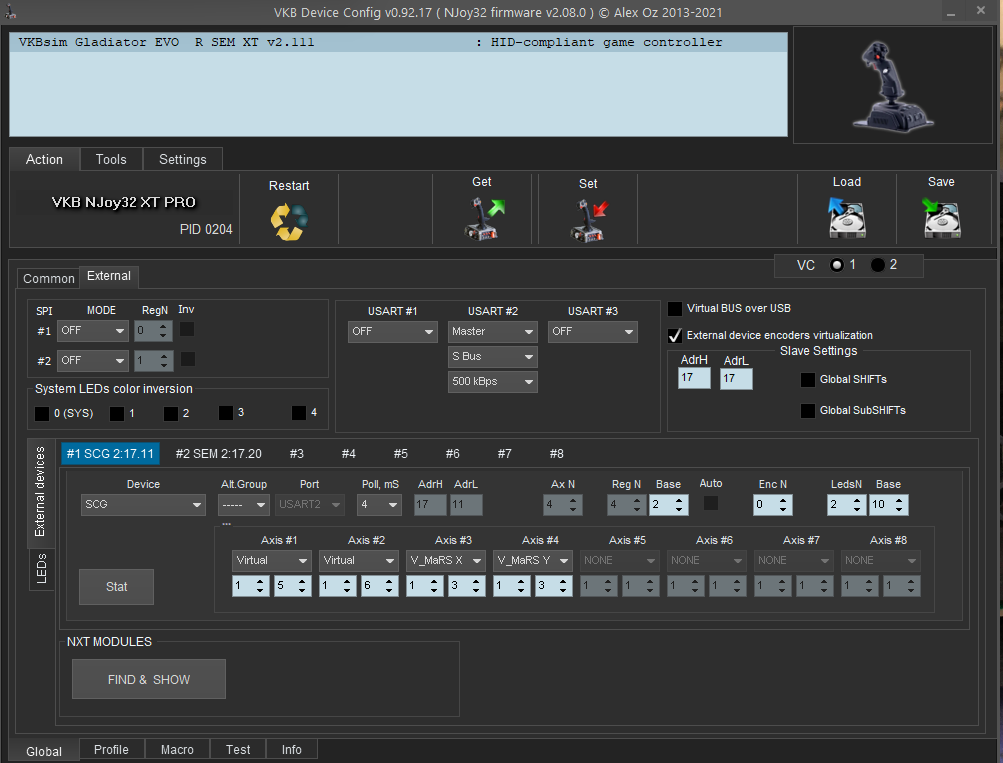Select device tab #3
This screenshot has height=763, width=1003.
point(296,453)
